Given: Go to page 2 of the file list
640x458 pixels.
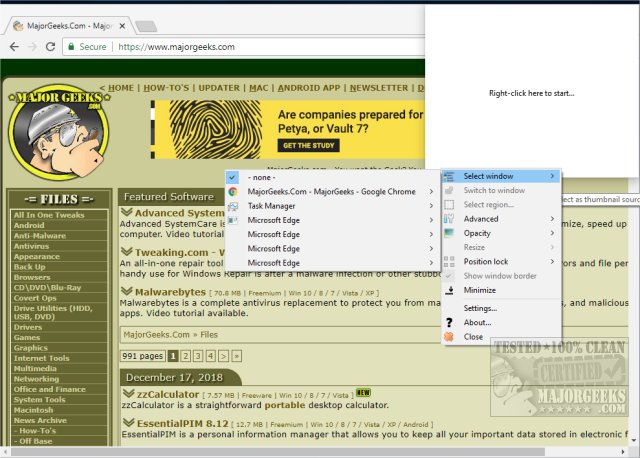Looking at the screenshot, I should click(186, 356).
